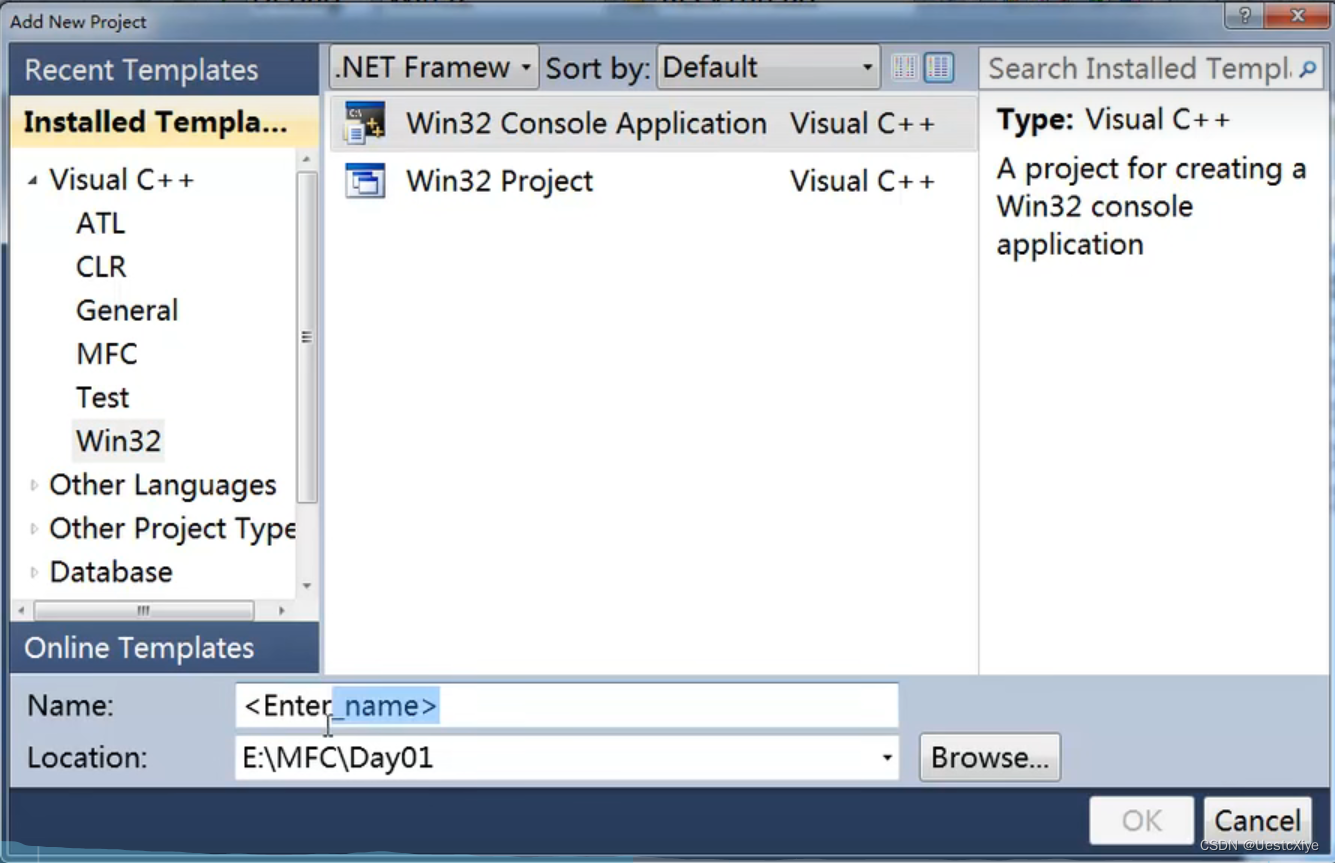This screenshot has width=1335, height=863.
Task: Select the MFC category
Action: coord(107,354)
